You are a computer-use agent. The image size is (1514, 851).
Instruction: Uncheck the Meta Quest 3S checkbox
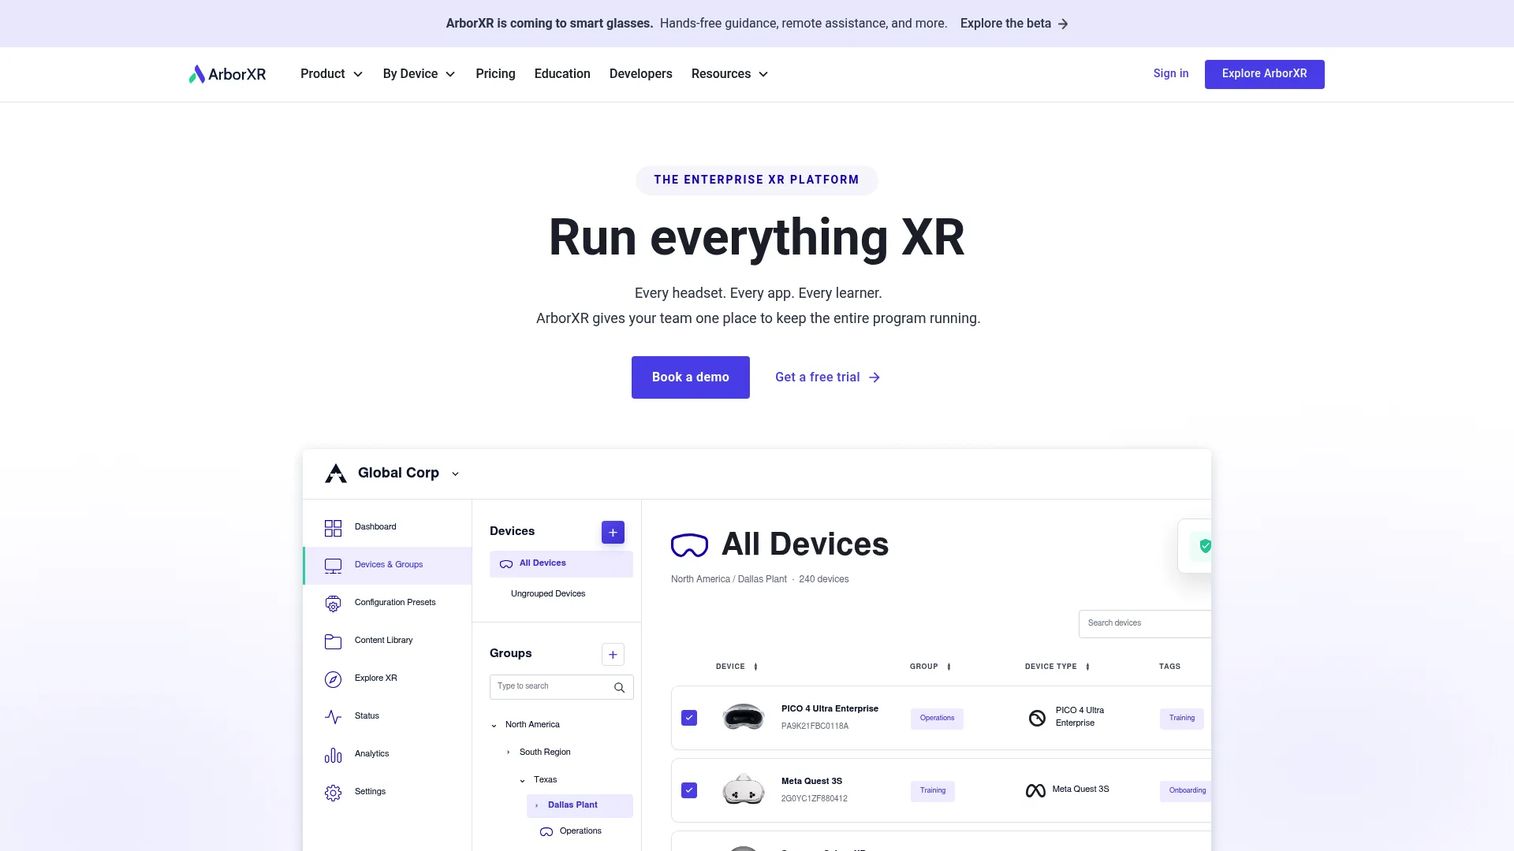coord(689,790)
